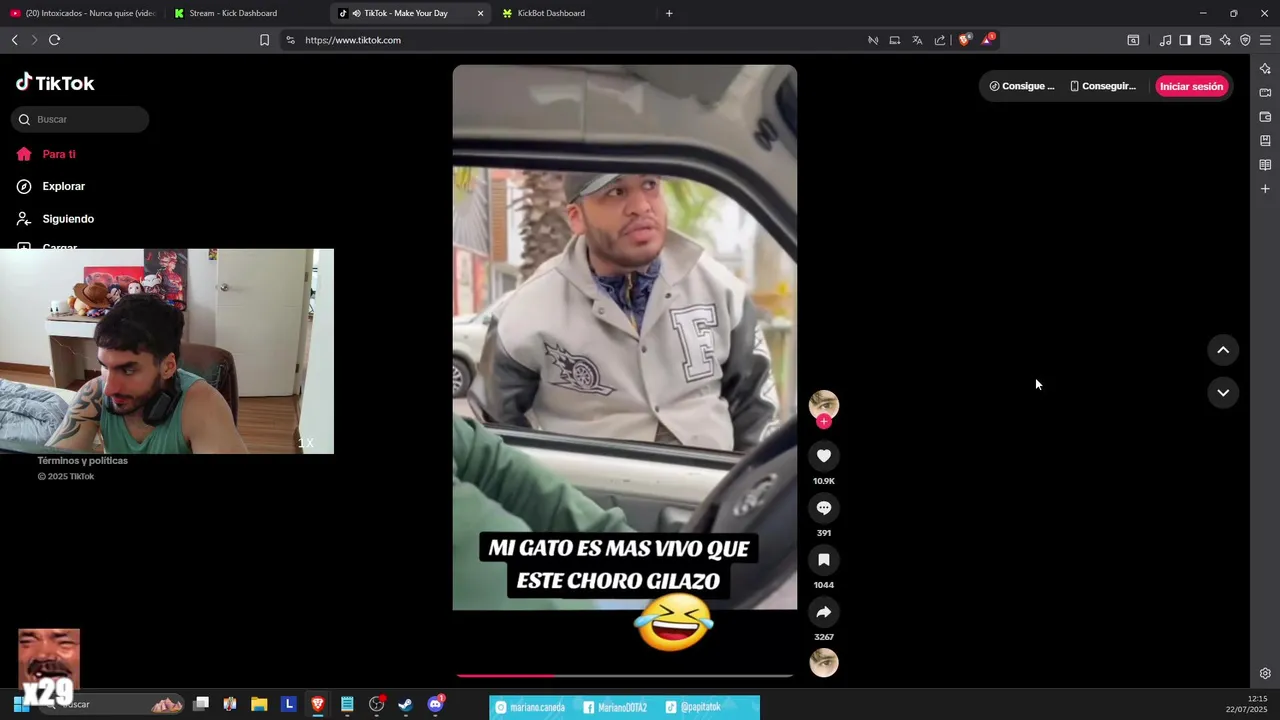Open the creator avatar above the like button
Image resolution: width=1280 pixels, height=720 pixels.
click(x=824, y=404)
